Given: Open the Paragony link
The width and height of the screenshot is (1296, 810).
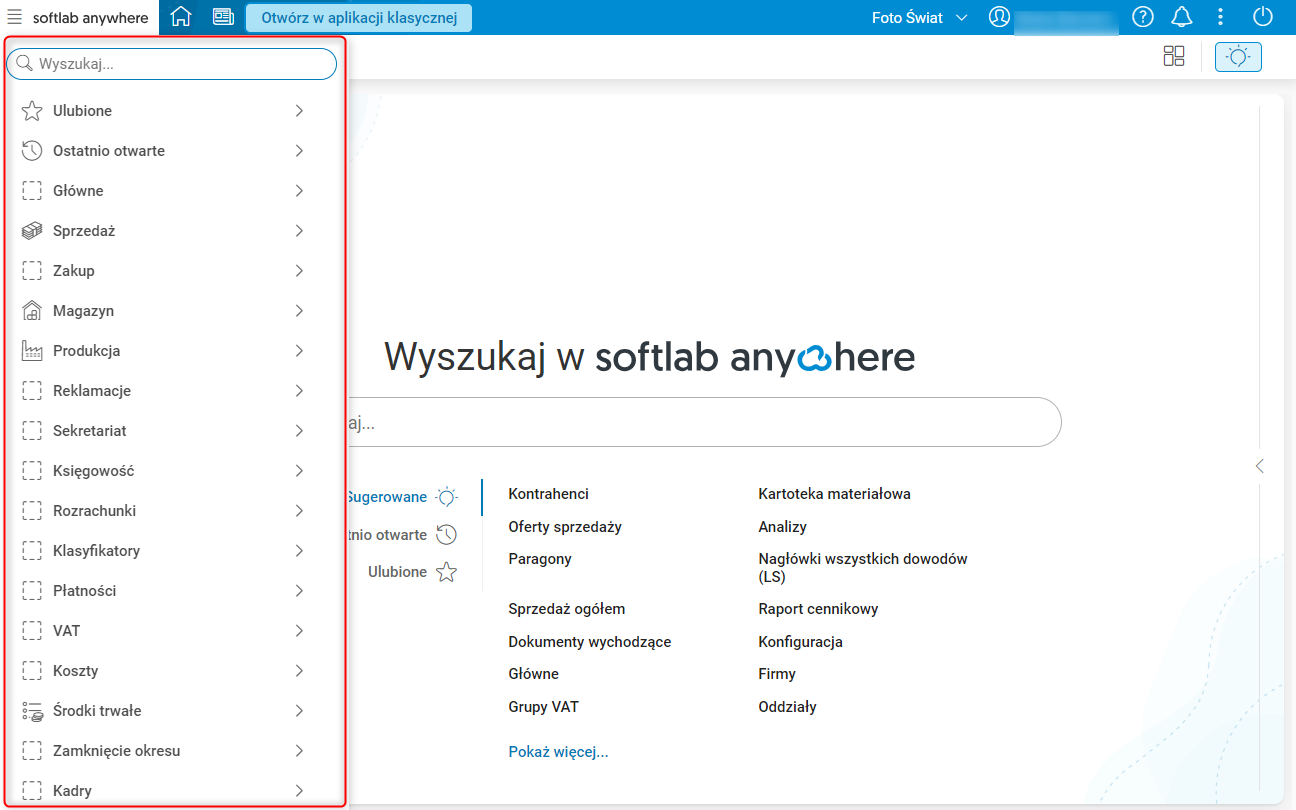Looking at the screenshot, I should pos(540,559).
